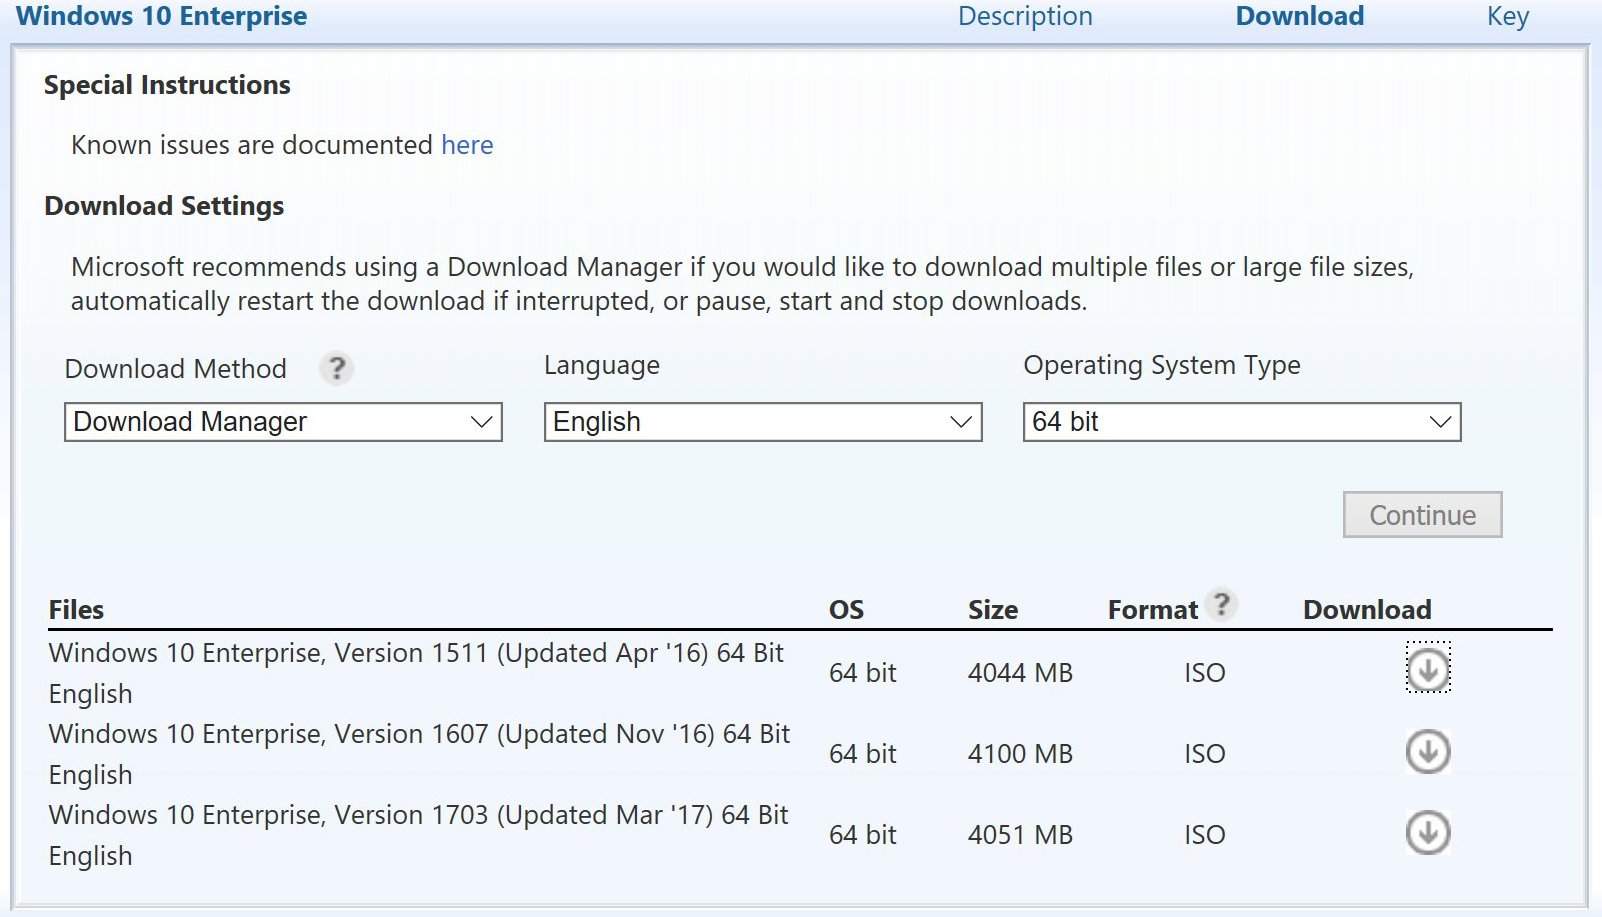The height and width of the screenshot is (917, 1602).
Task: Click ISO format in Version 1511 row
Action: coord(1205,673)
